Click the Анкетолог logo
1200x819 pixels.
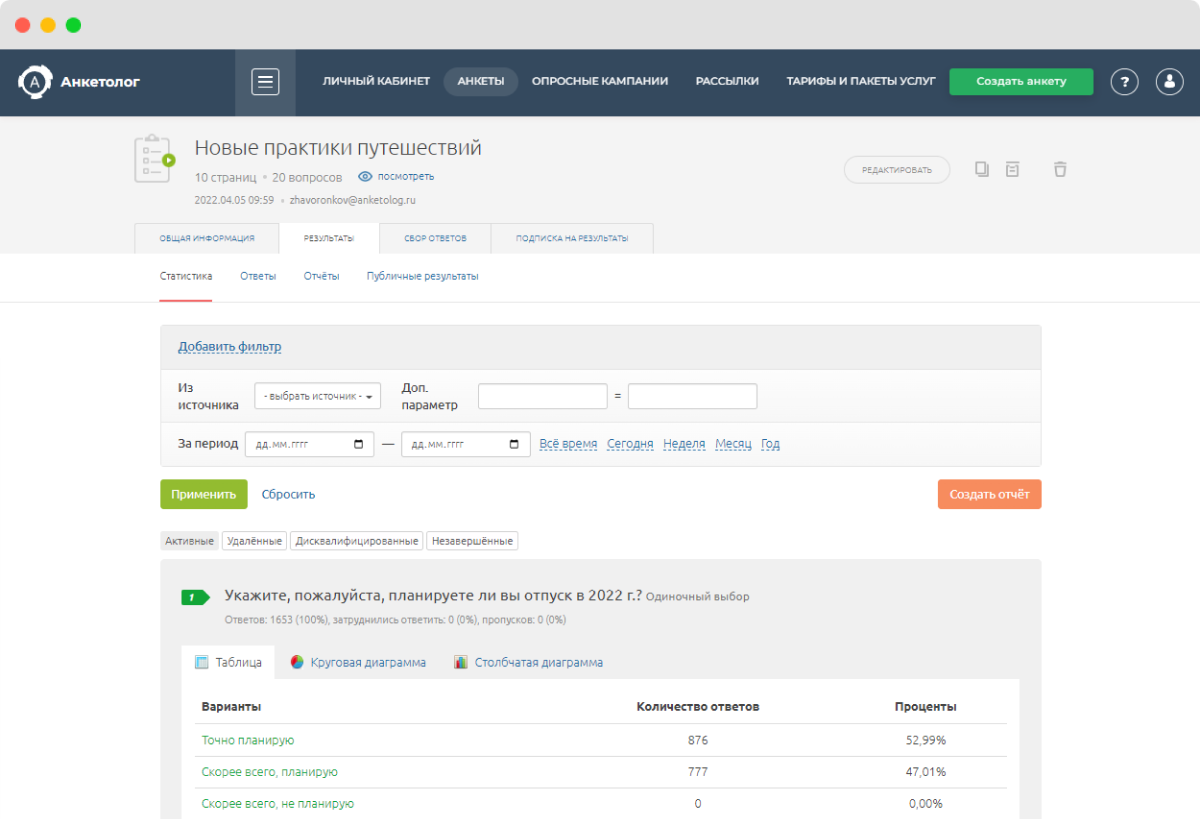[x=79, y=82]
